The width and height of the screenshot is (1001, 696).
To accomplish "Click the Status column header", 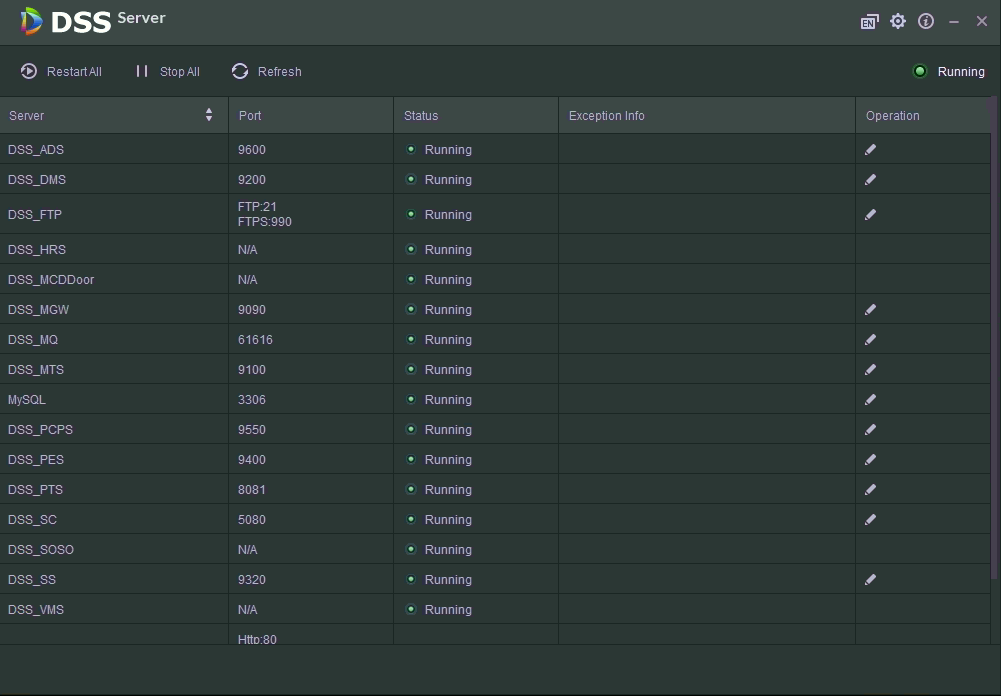I will [x=421, y=116].
